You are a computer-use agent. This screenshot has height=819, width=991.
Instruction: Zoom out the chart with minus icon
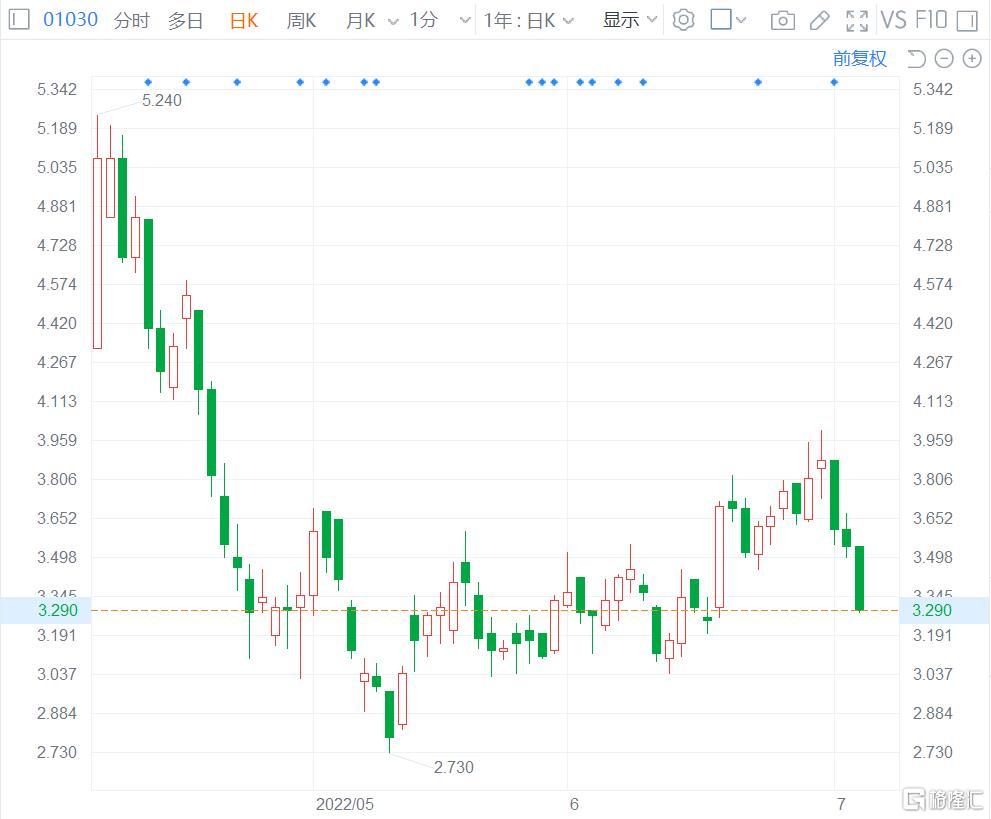pyautogui.click(x=944, y=59)
